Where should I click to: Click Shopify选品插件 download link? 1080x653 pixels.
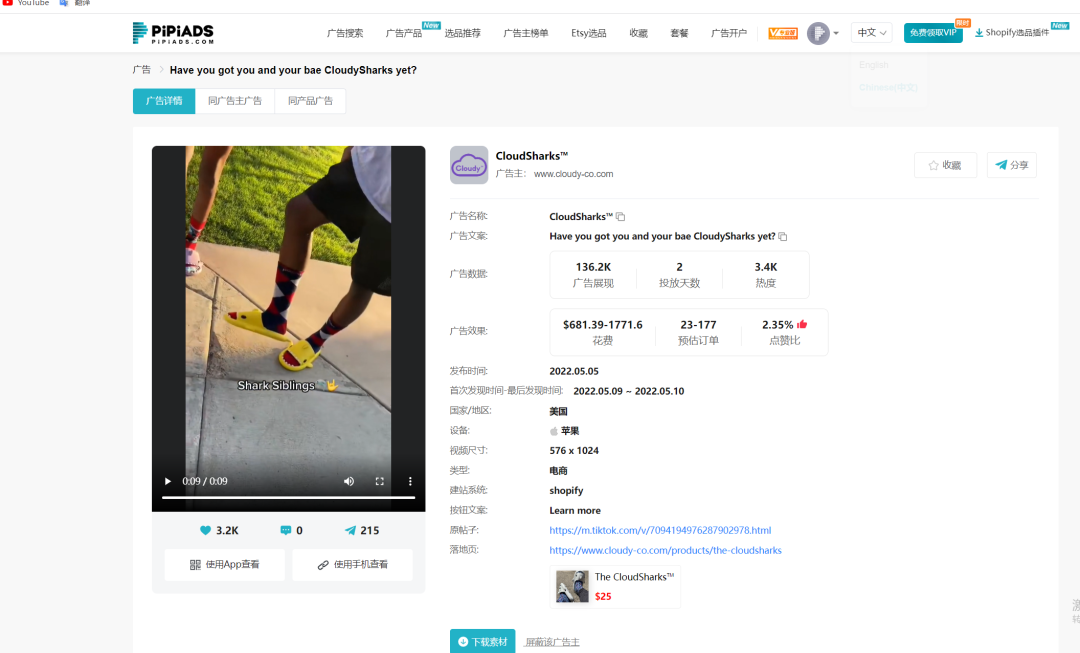tap(1012, 32)
